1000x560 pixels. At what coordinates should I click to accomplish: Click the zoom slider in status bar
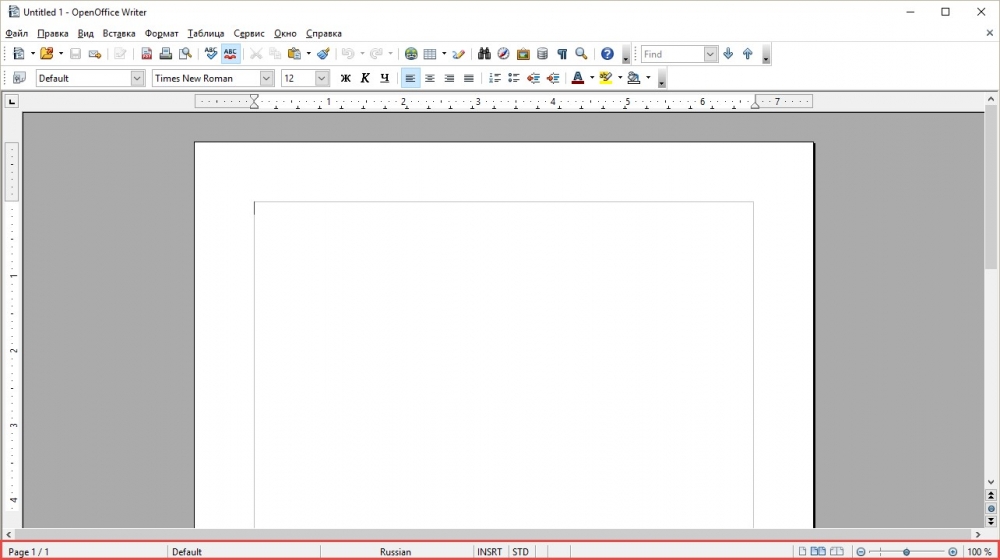point(906,552)
